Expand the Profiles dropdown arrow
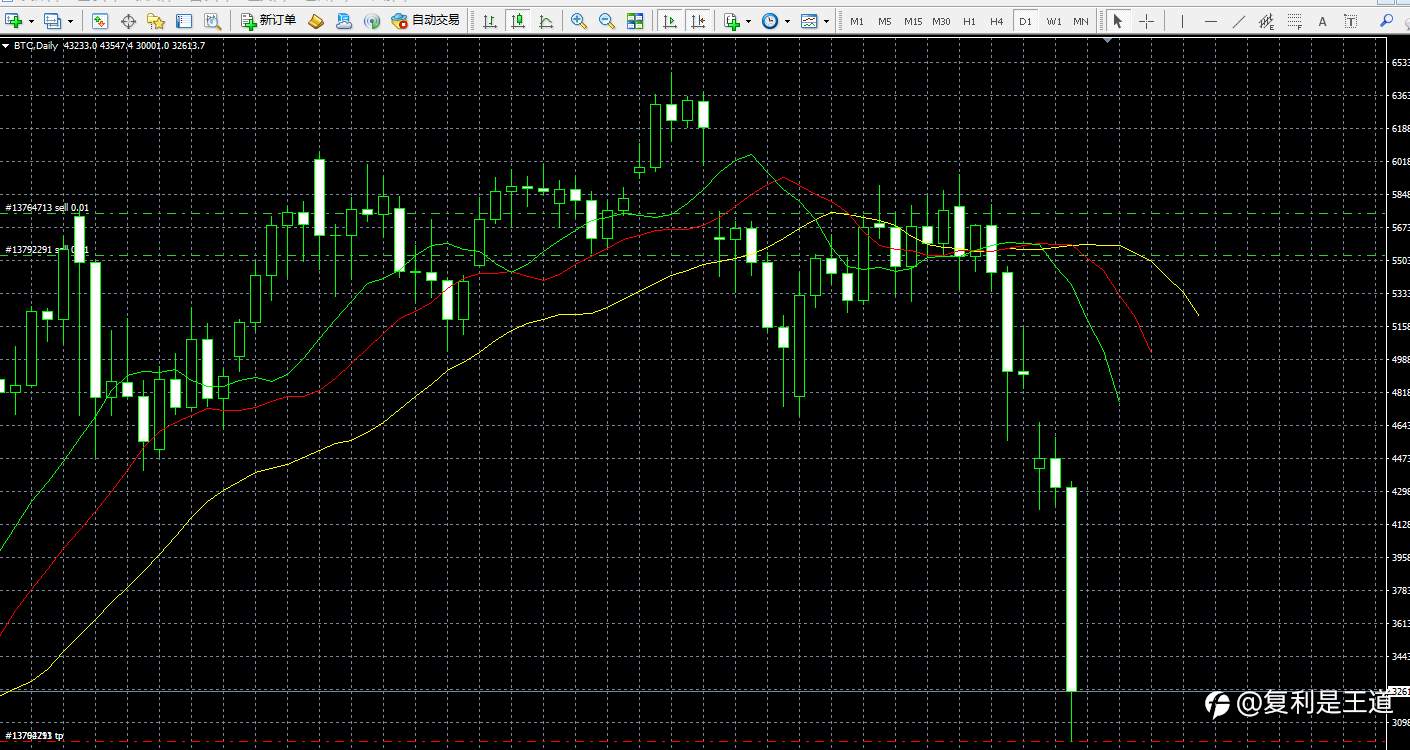1410x750 pixels. pyautogui.click(x=69, y=21)
